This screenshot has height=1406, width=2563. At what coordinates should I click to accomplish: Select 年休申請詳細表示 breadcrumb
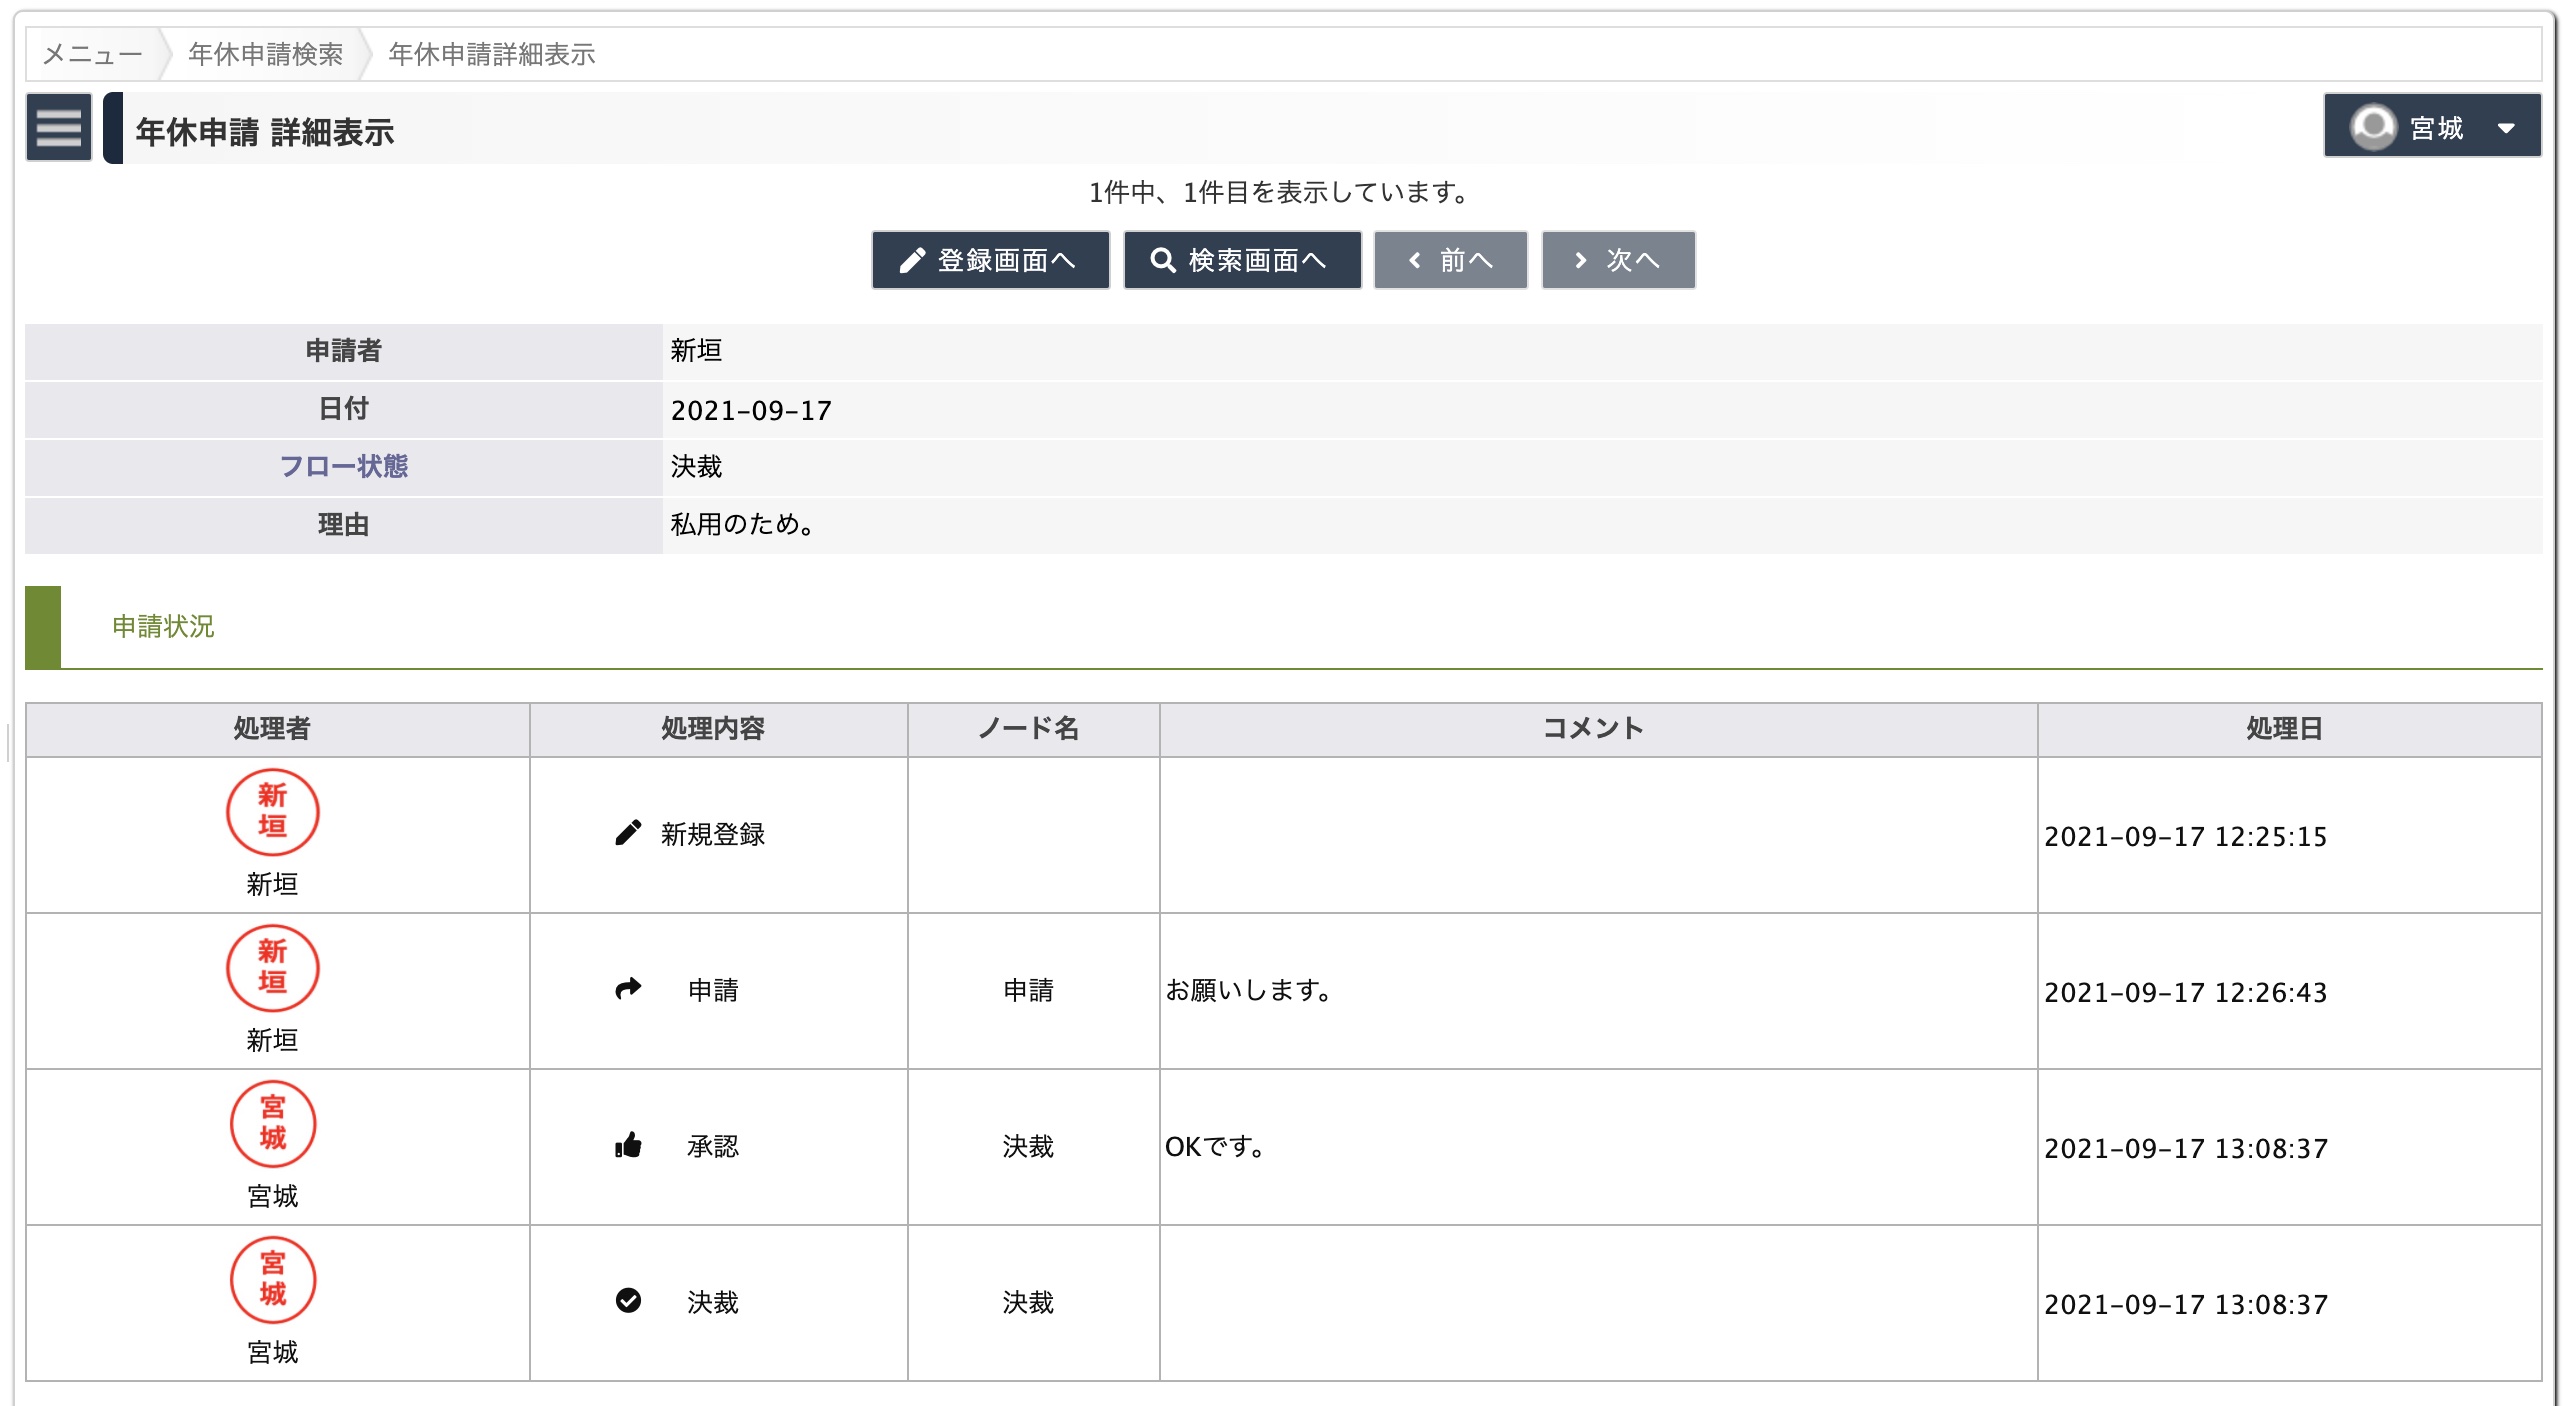(x=492, y=54)
